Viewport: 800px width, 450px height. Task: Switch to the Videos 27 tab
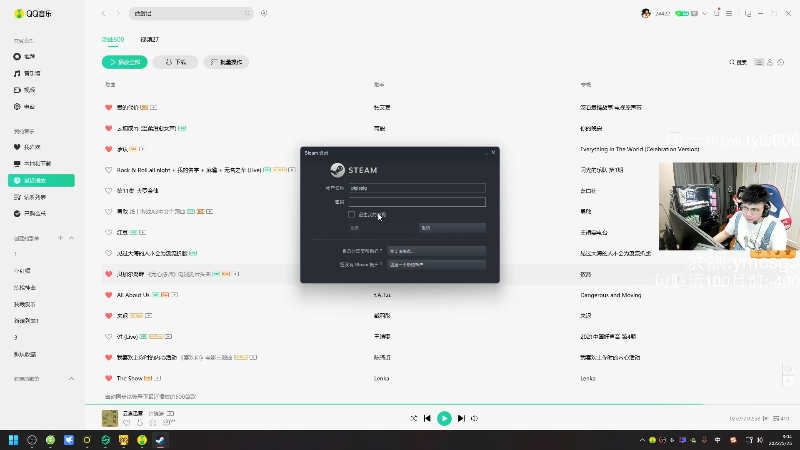click(149, 39)
